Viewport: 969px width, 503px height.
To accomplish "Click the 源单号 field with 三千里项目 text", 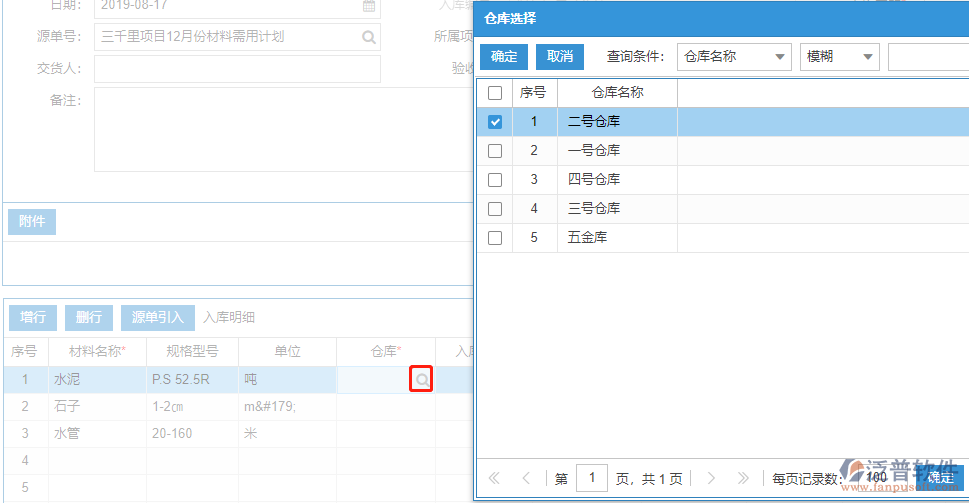I will click(237, 37).
